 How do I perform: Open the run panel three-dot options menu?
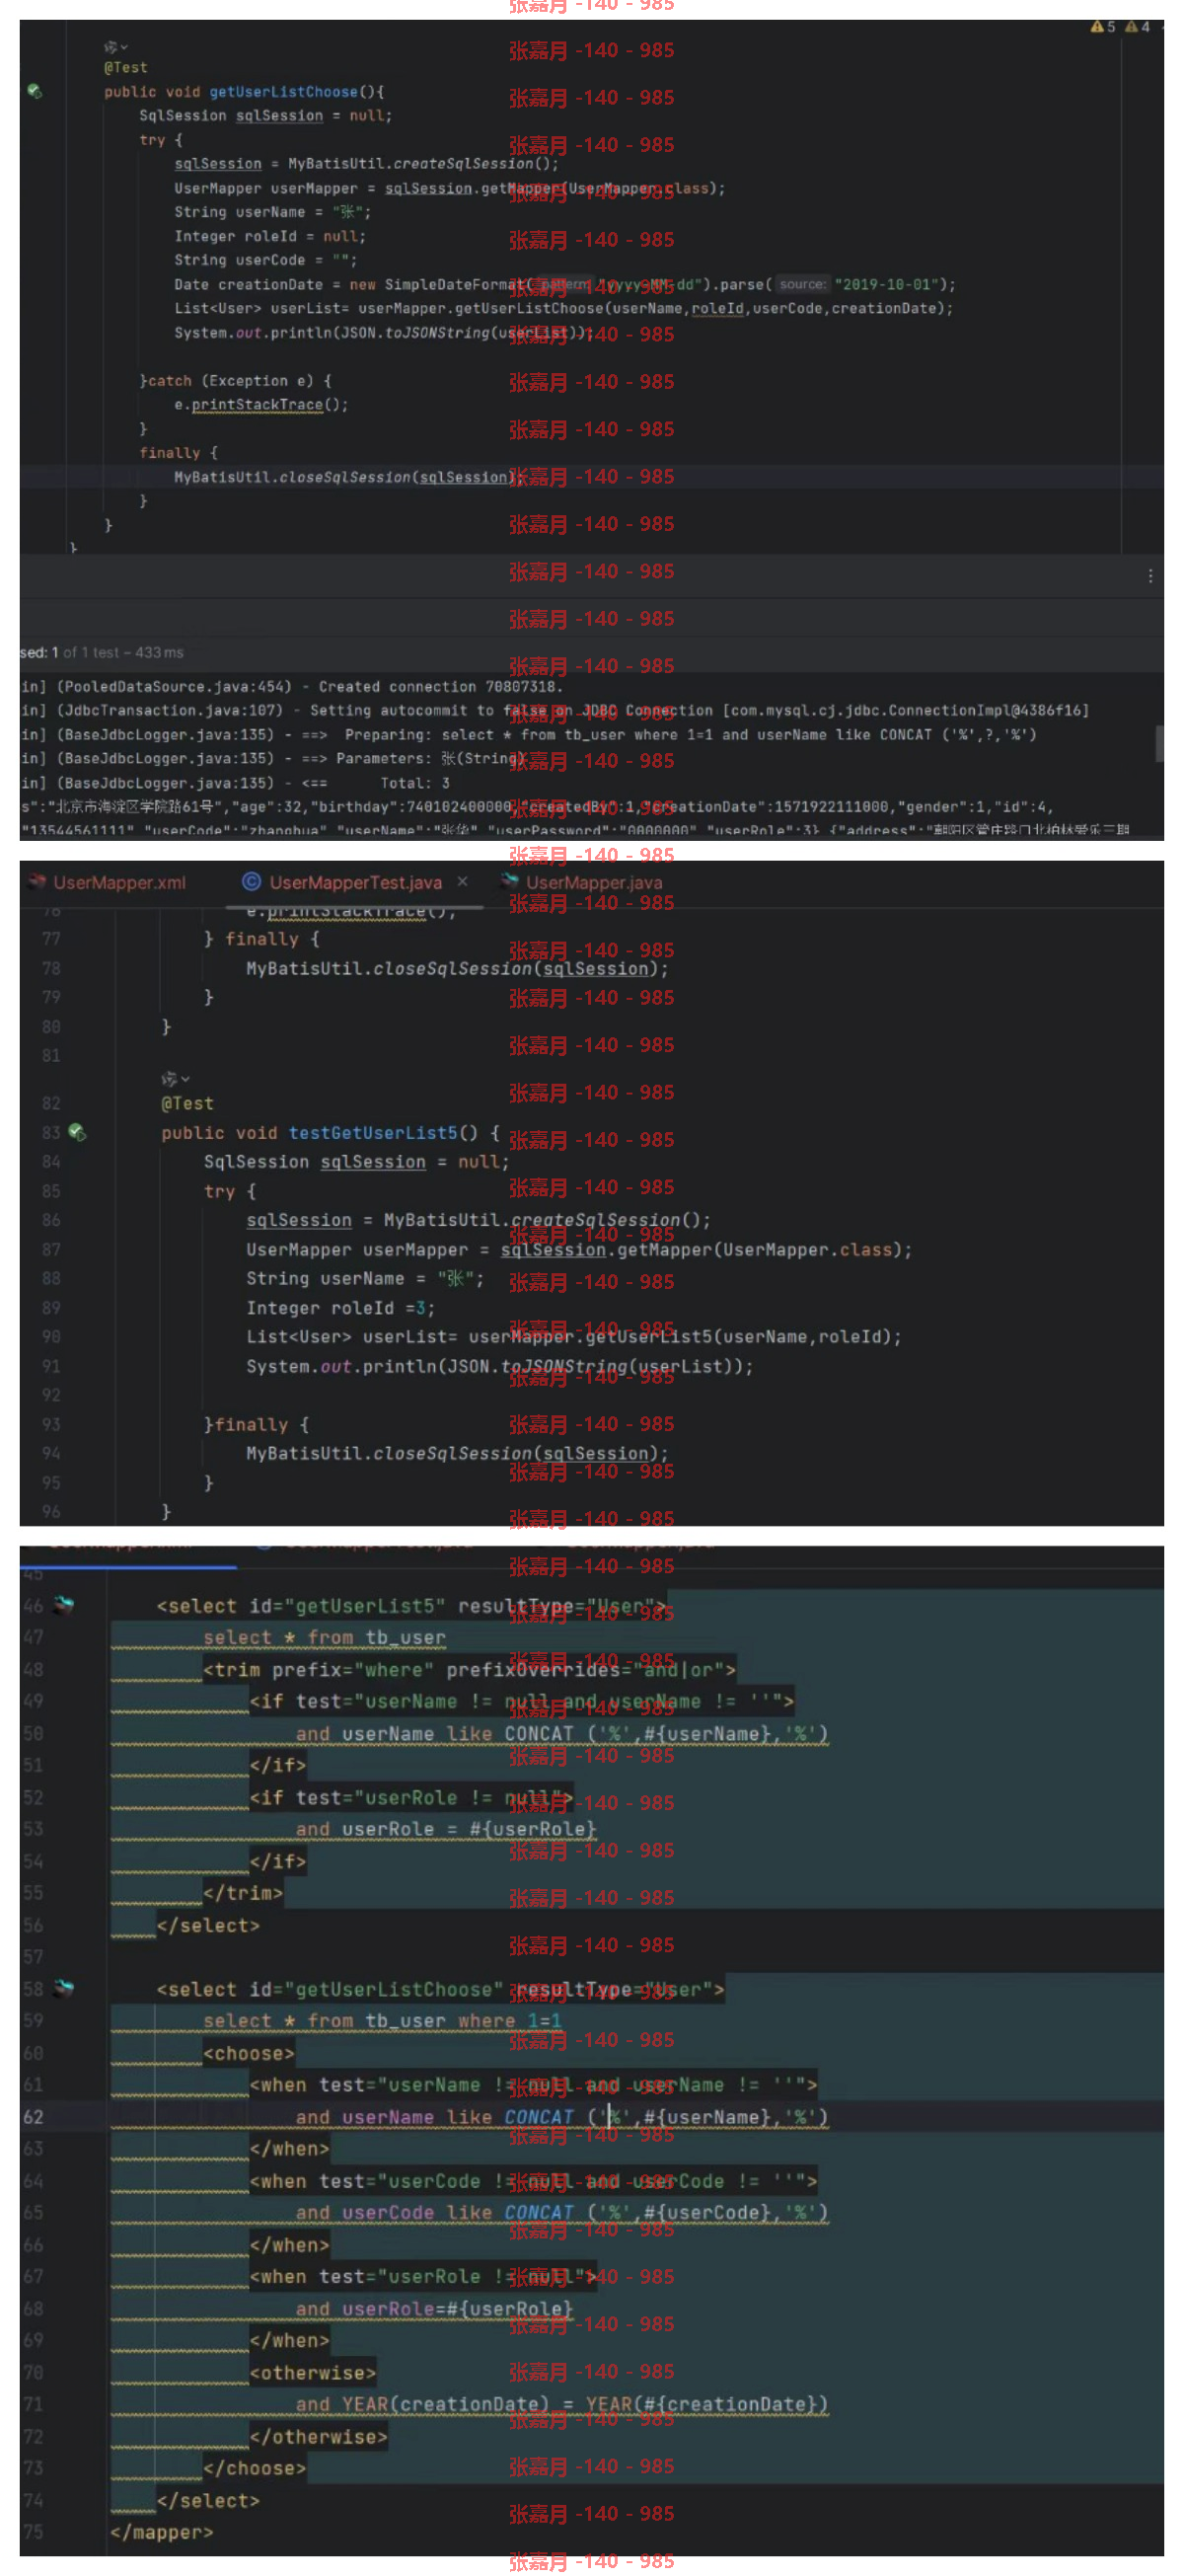click(x=1150, y=576)
